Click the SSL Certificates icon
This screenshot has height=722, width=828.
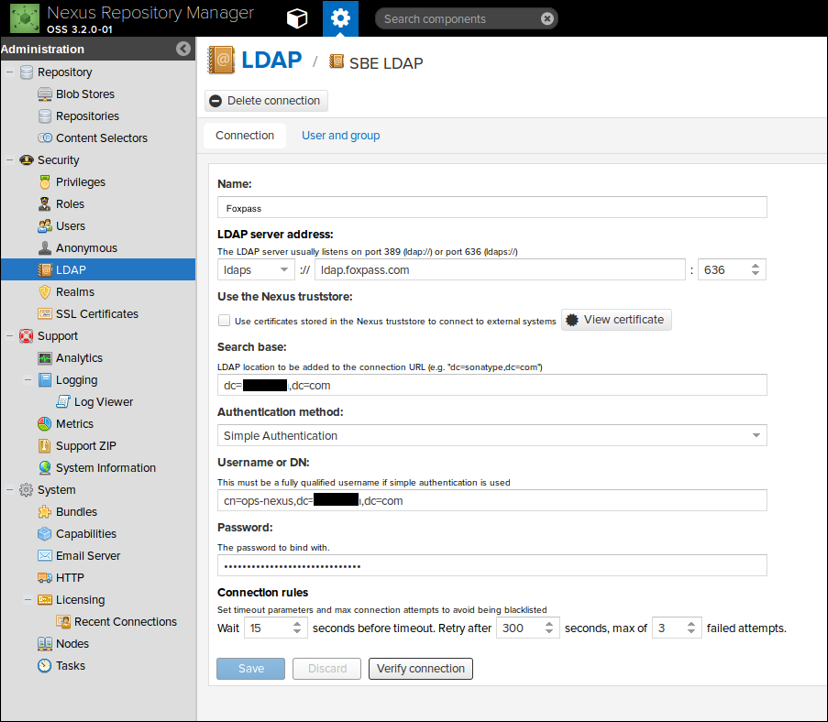(45, 314)
